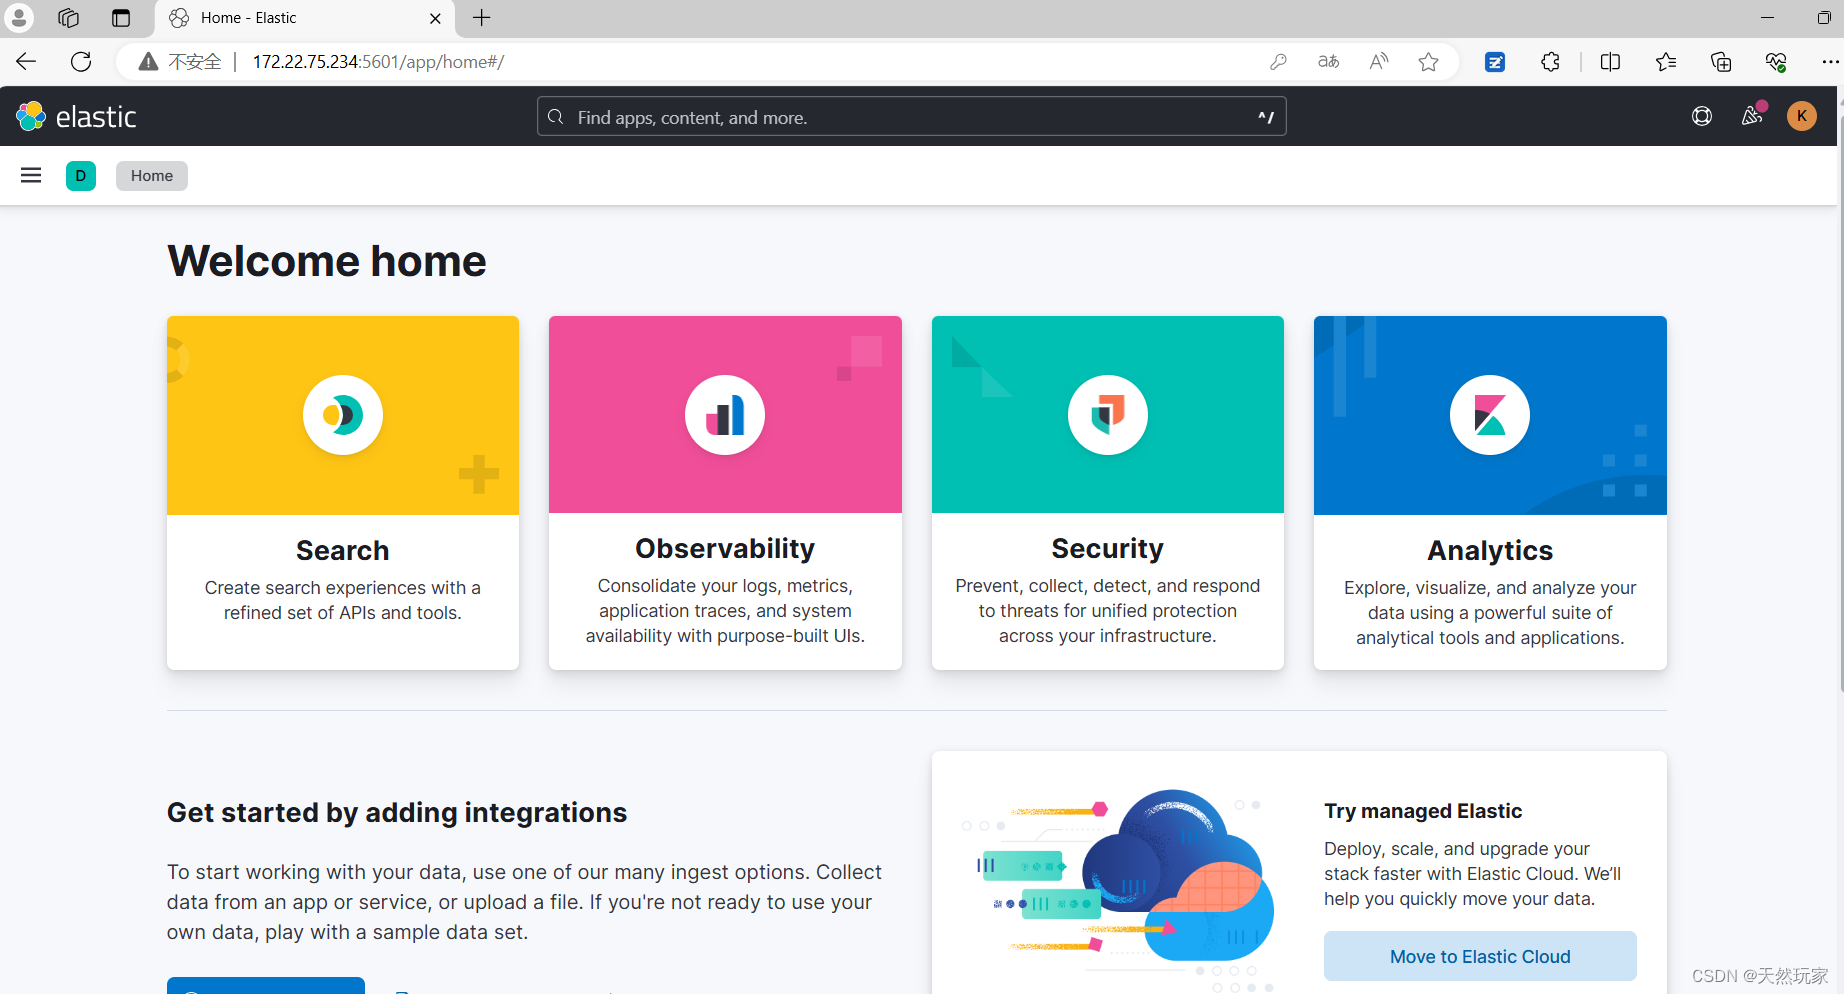
Task: Click the Analytics Kibana icon
Action: tap(1490, 415)
